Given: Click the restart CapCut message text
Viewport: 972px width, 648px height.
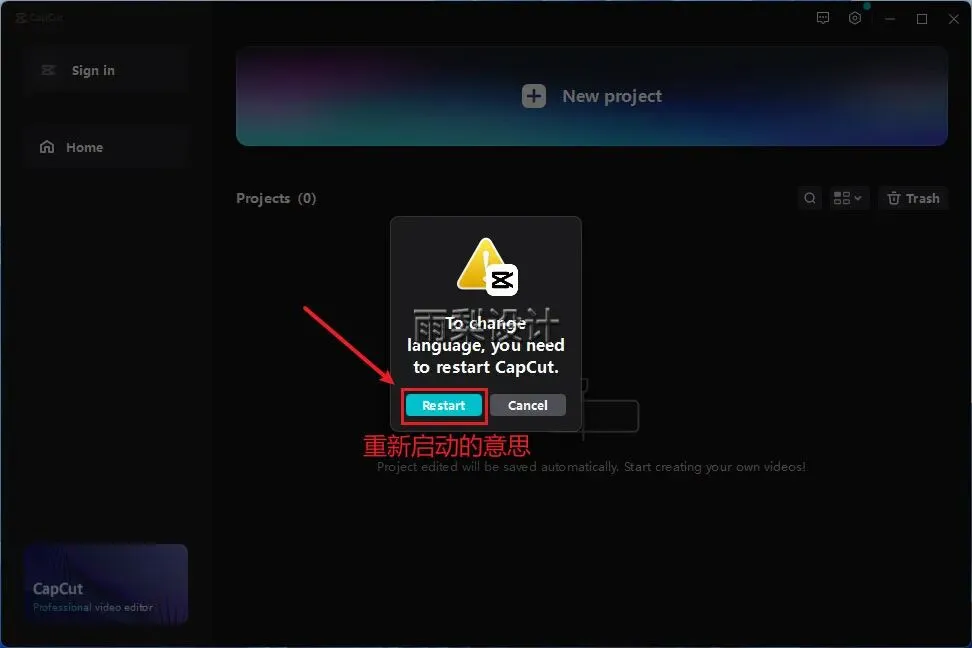Looking at the screenshot, I should click(x=486, y=345).
